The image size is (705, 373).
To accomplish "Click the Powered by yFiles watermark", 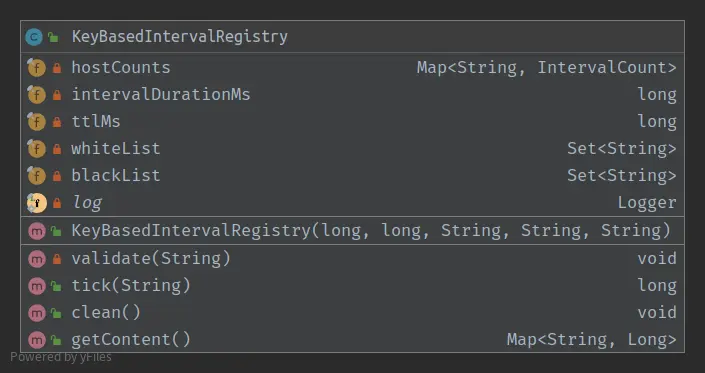I will pos(61,357).
